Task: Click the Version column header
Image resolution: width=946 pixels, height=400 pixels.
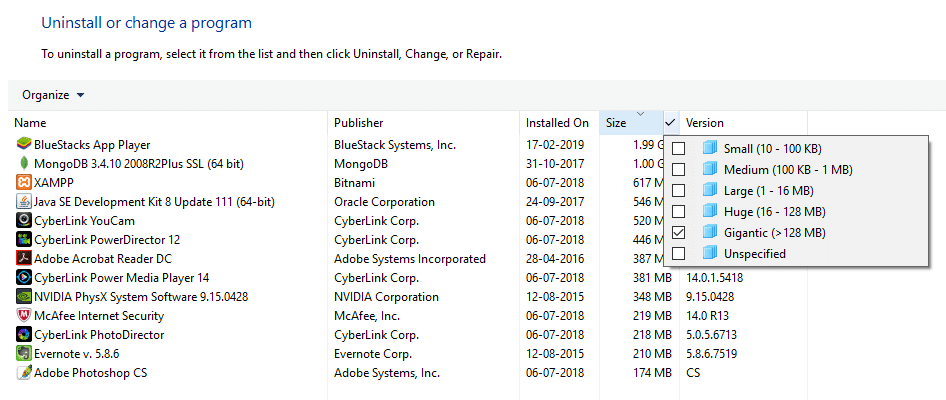Action: (705, 123)
